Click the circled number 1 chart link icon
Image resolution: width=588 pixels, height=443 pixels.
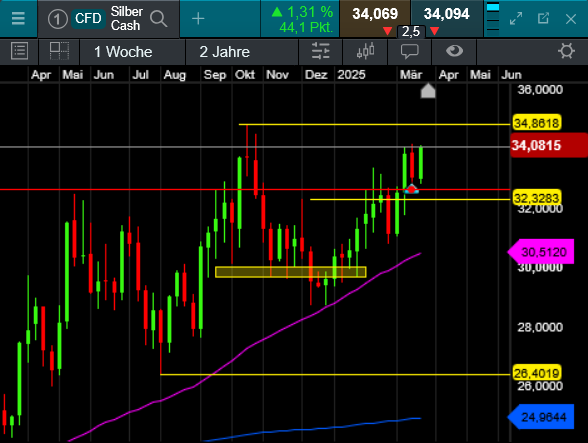57,19
